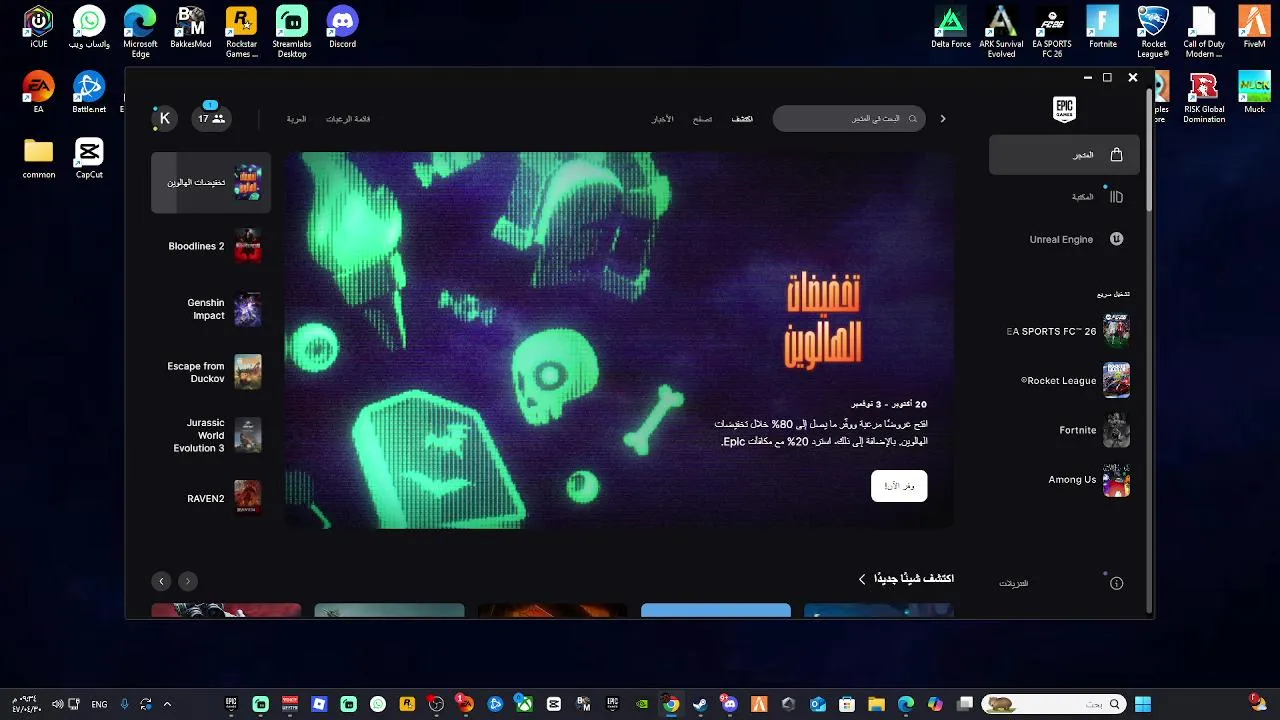Open RISK Global Domination desktop shortcut
Screen dimensions: 1280x720
[1204, 97]
